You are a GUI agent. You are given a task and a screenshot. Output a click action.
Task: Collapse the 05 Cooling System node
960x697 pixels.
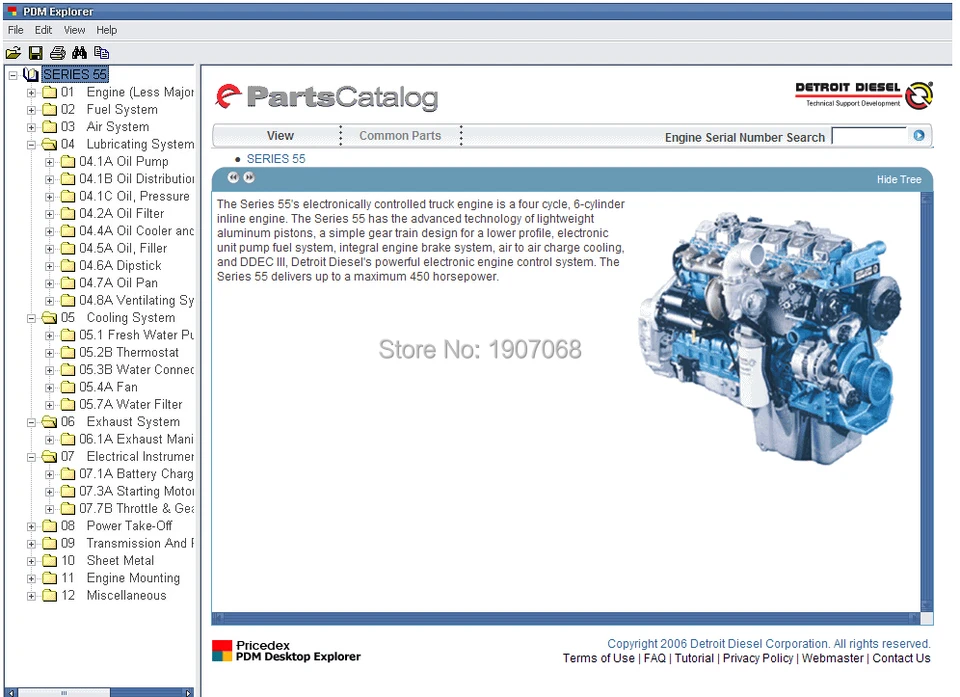tap(31, 318)
